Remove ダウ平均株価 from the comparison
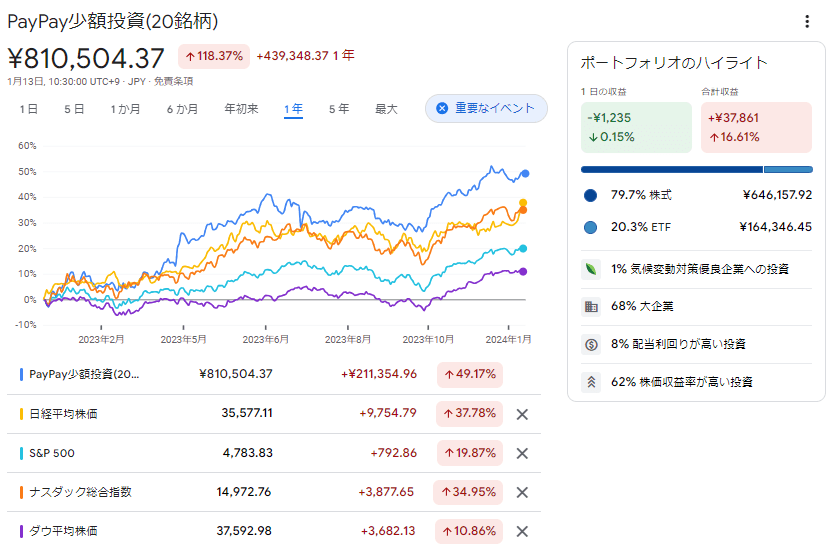Viewport: 832px width, 548px height. click(x=521, y=531)
